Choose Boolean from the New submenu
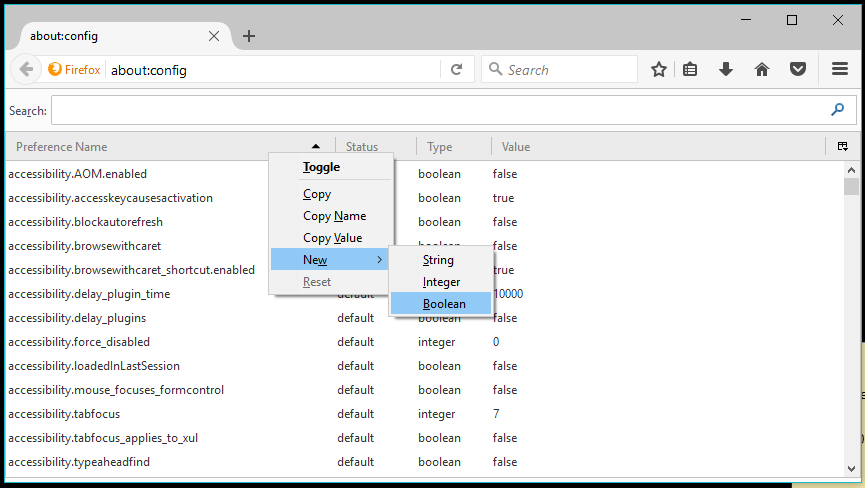 click(443, 303)
